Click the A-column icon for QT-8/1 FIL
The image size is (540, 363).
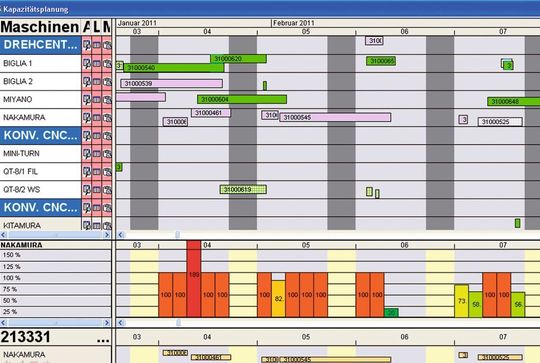[86, 172]
